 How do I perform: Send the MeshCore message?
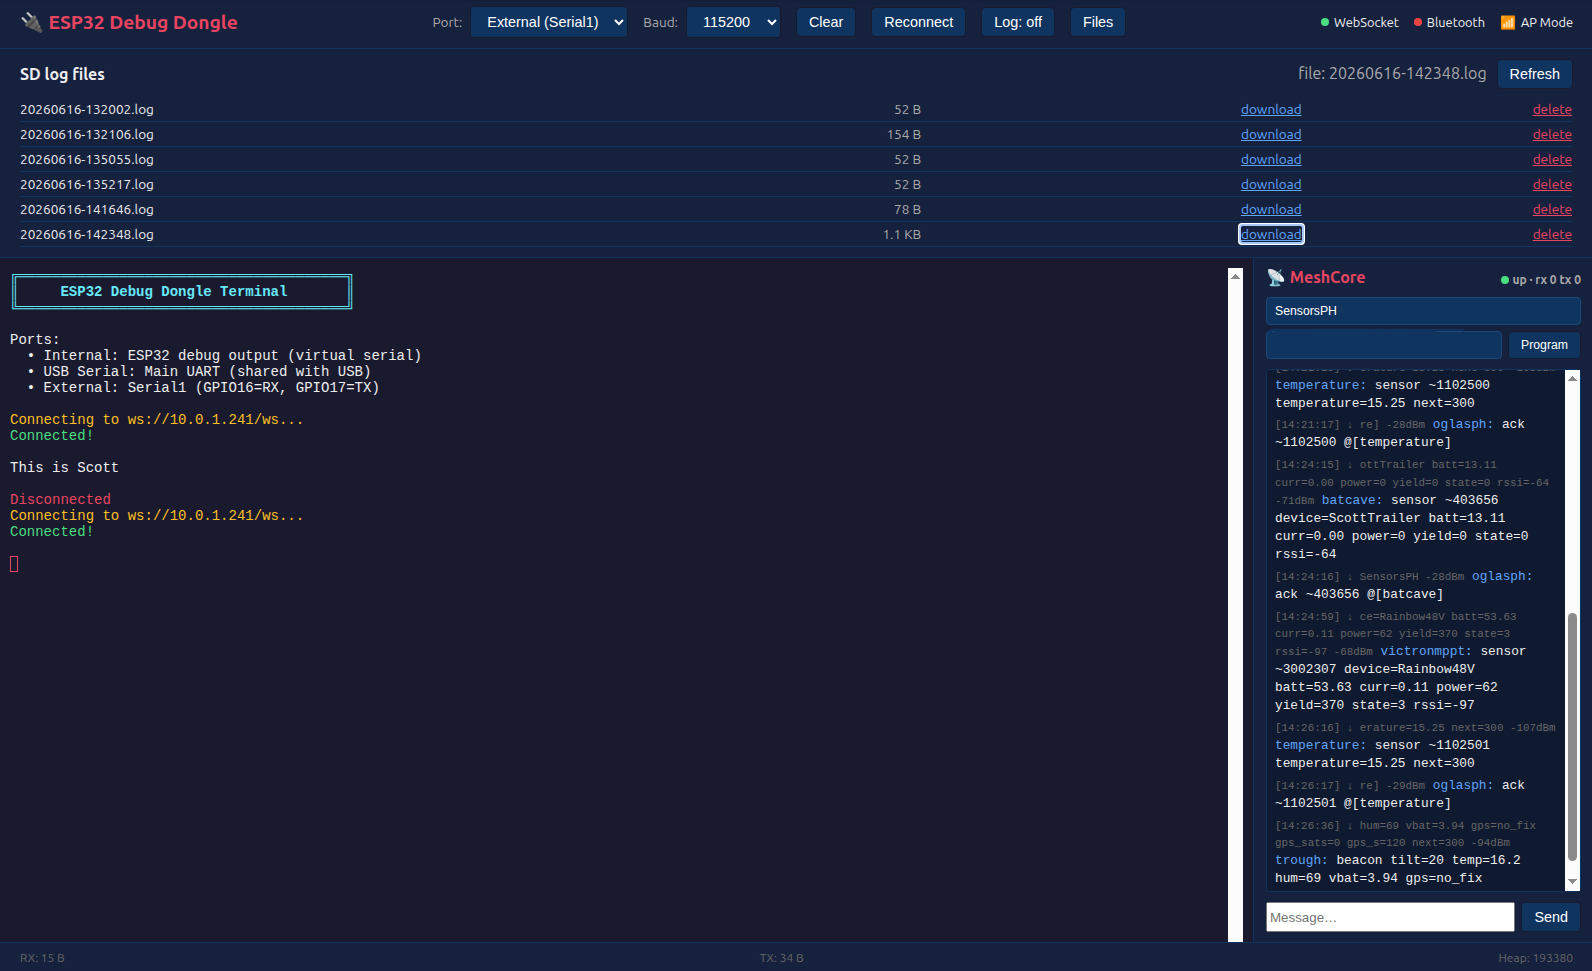(x=1551, y=917)
